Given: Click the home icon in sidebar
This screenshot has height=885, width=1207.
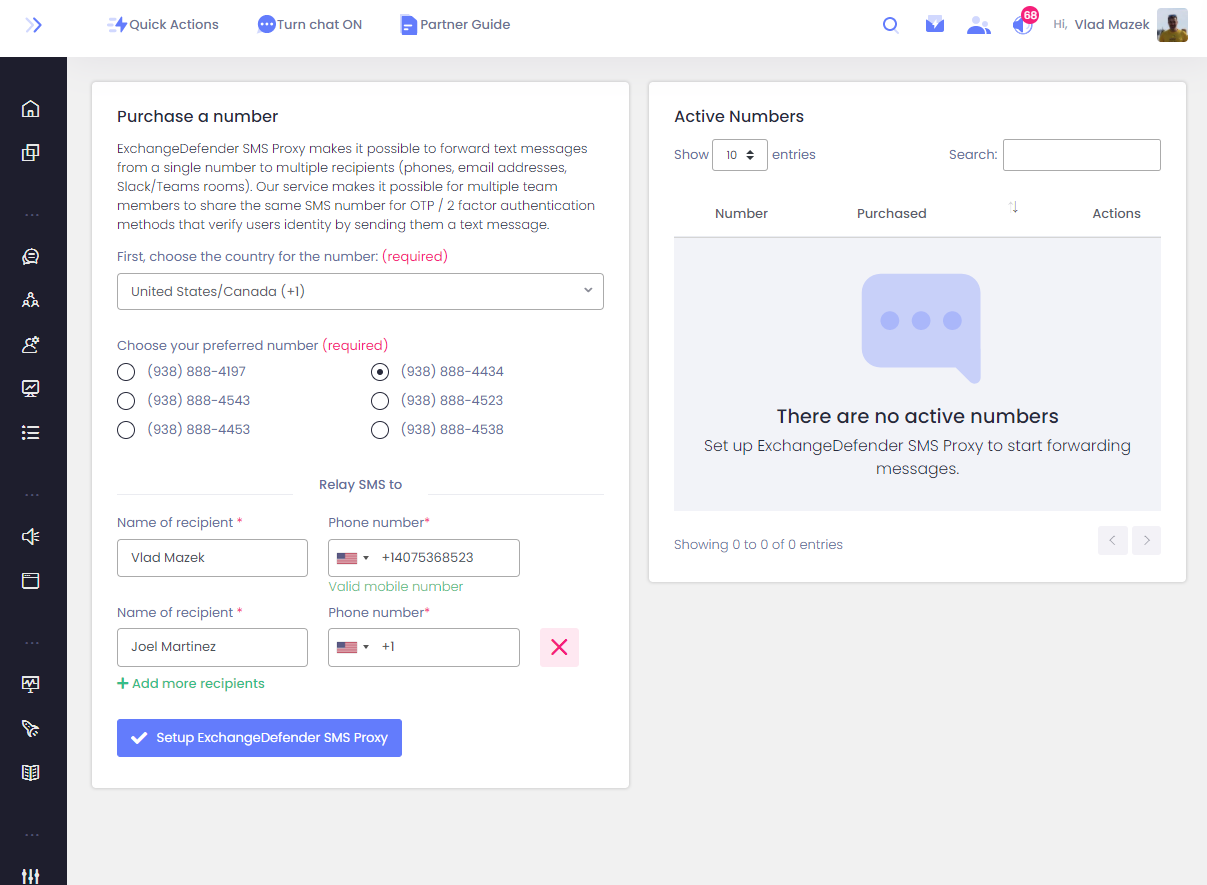Looking at the screenshot, I should tap(31, 109).
